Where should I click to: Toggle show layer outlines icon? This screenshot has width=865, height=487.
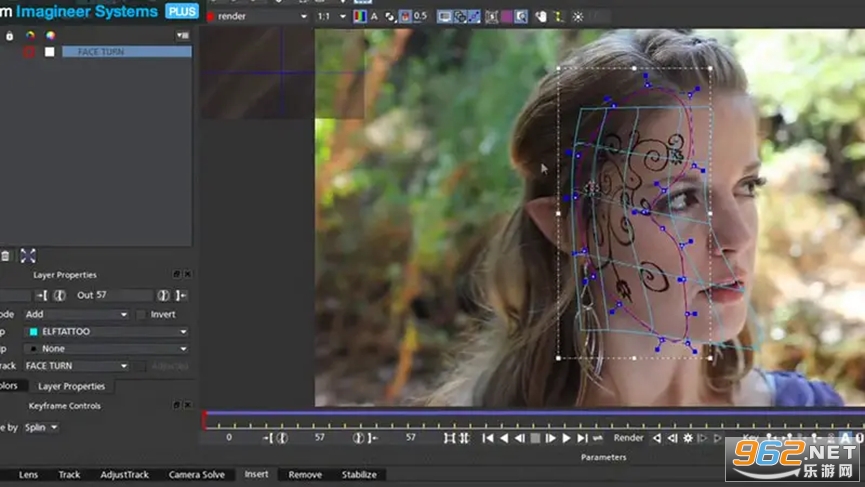point(460,17)
